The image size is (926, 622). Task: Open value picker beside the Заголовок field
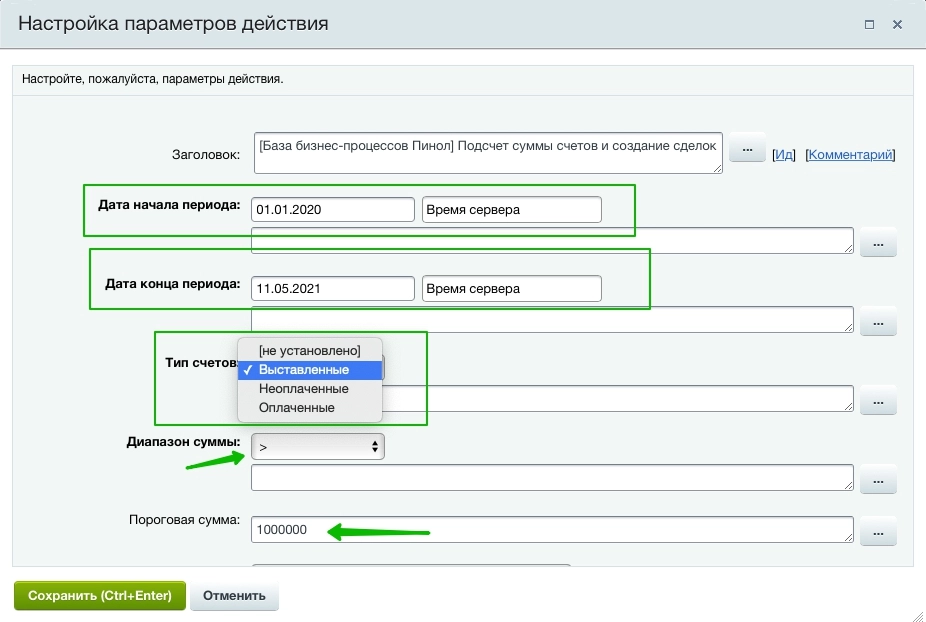click(x=747, y=148)
